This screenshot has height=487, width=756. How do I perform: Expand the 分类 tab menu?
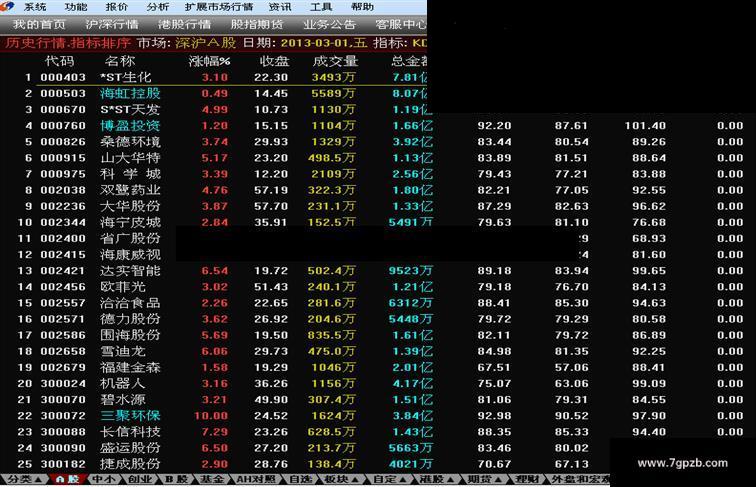[24, 479]
